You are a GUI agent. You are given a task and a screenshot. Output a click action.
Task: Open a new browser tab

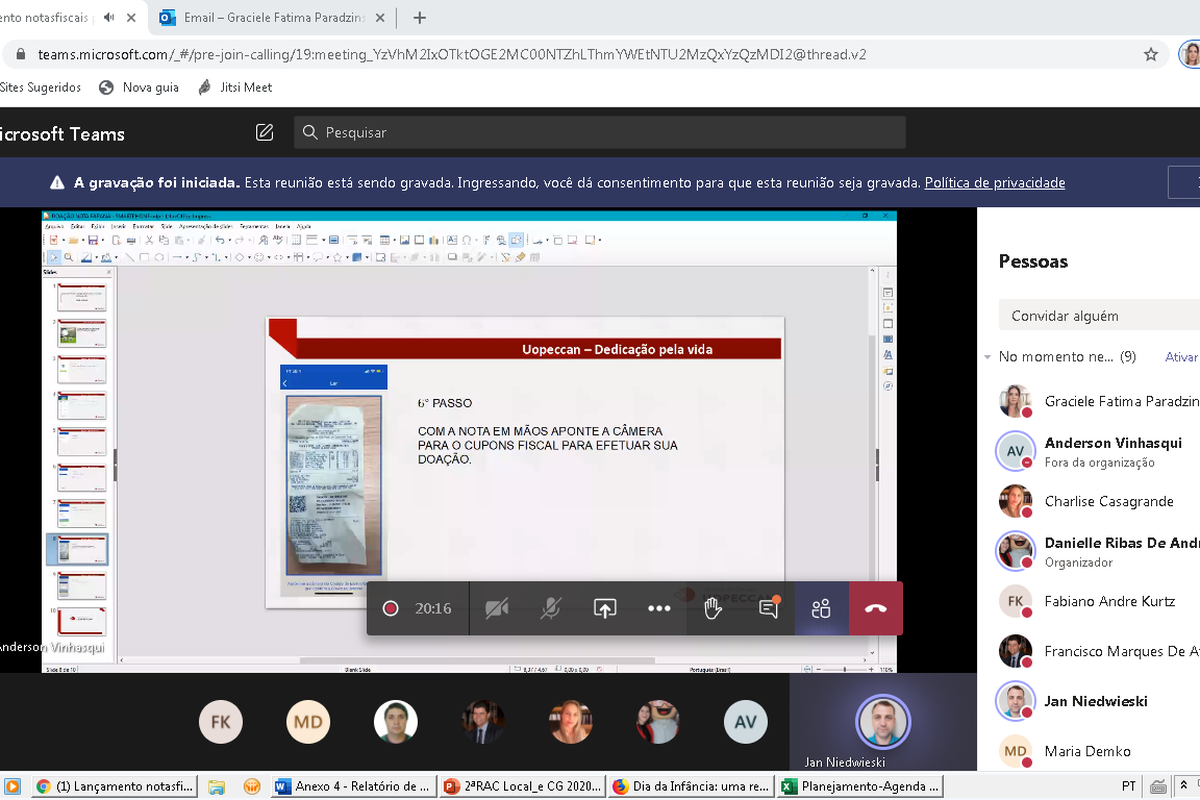420,18
